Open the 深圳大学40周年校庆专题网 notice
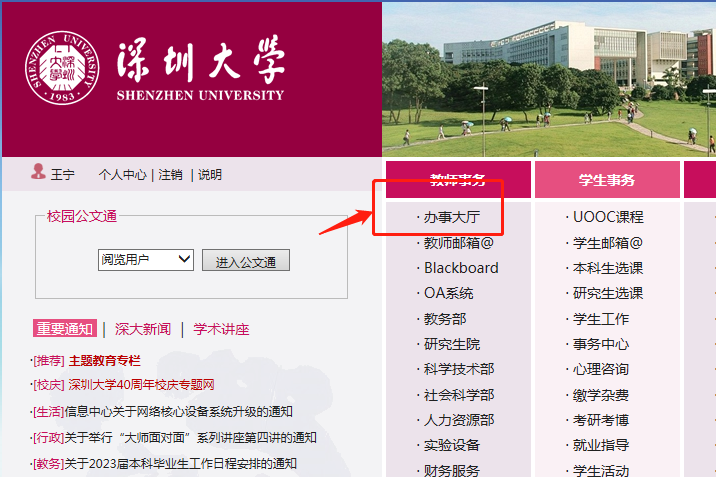716x477 pixels. pyautogui.click(x=141, y=384)
